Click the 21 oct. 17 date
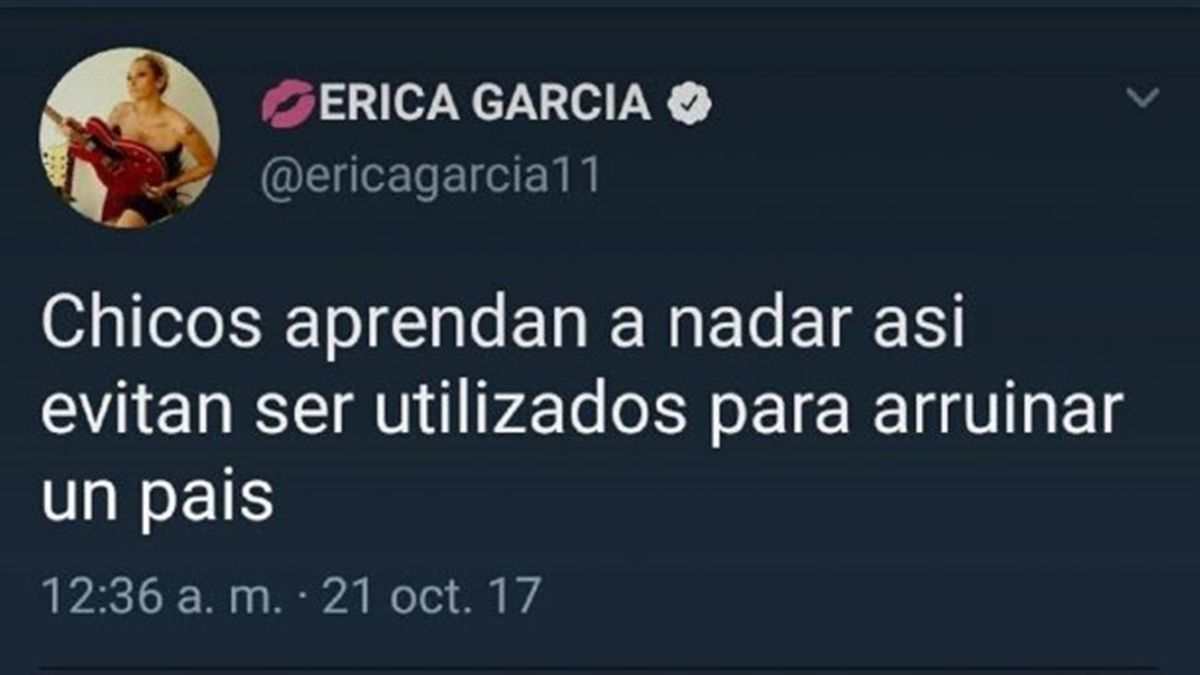 point(430,596)
